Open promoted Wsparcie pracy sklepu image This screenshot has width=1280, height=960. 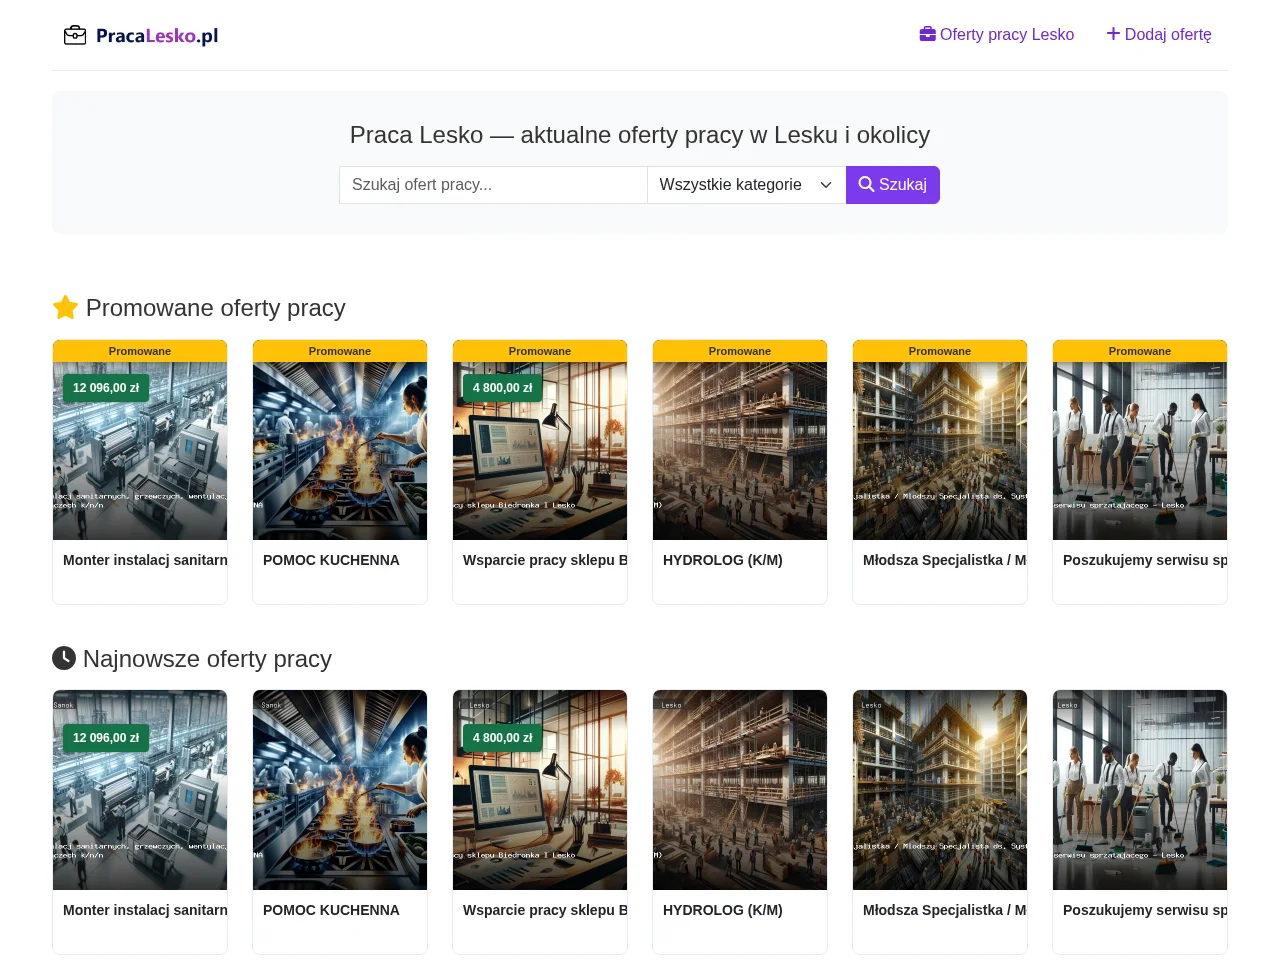pyautogui.click(x=540, y=451)
